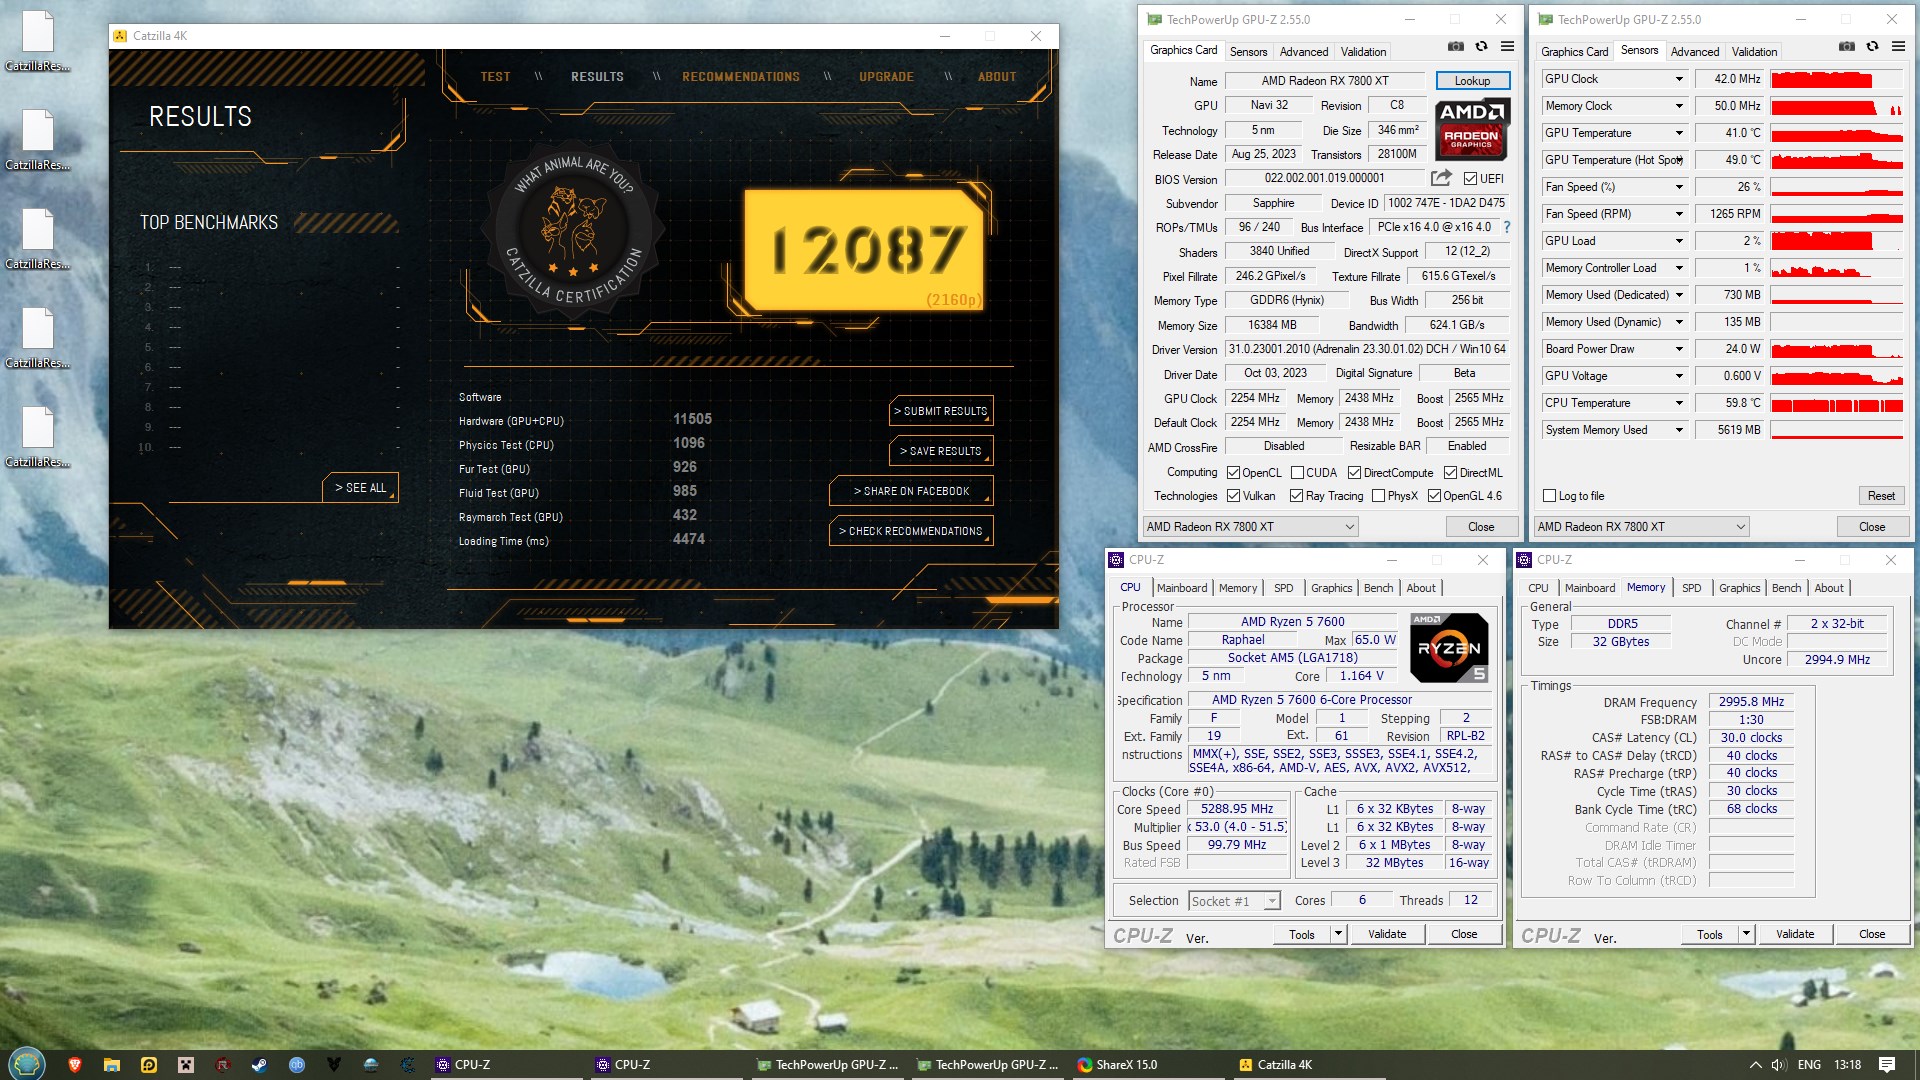Toggle the CUDA checkbox
Viewport: 1920px width, 1080px height.
(x=1297, y=473)
